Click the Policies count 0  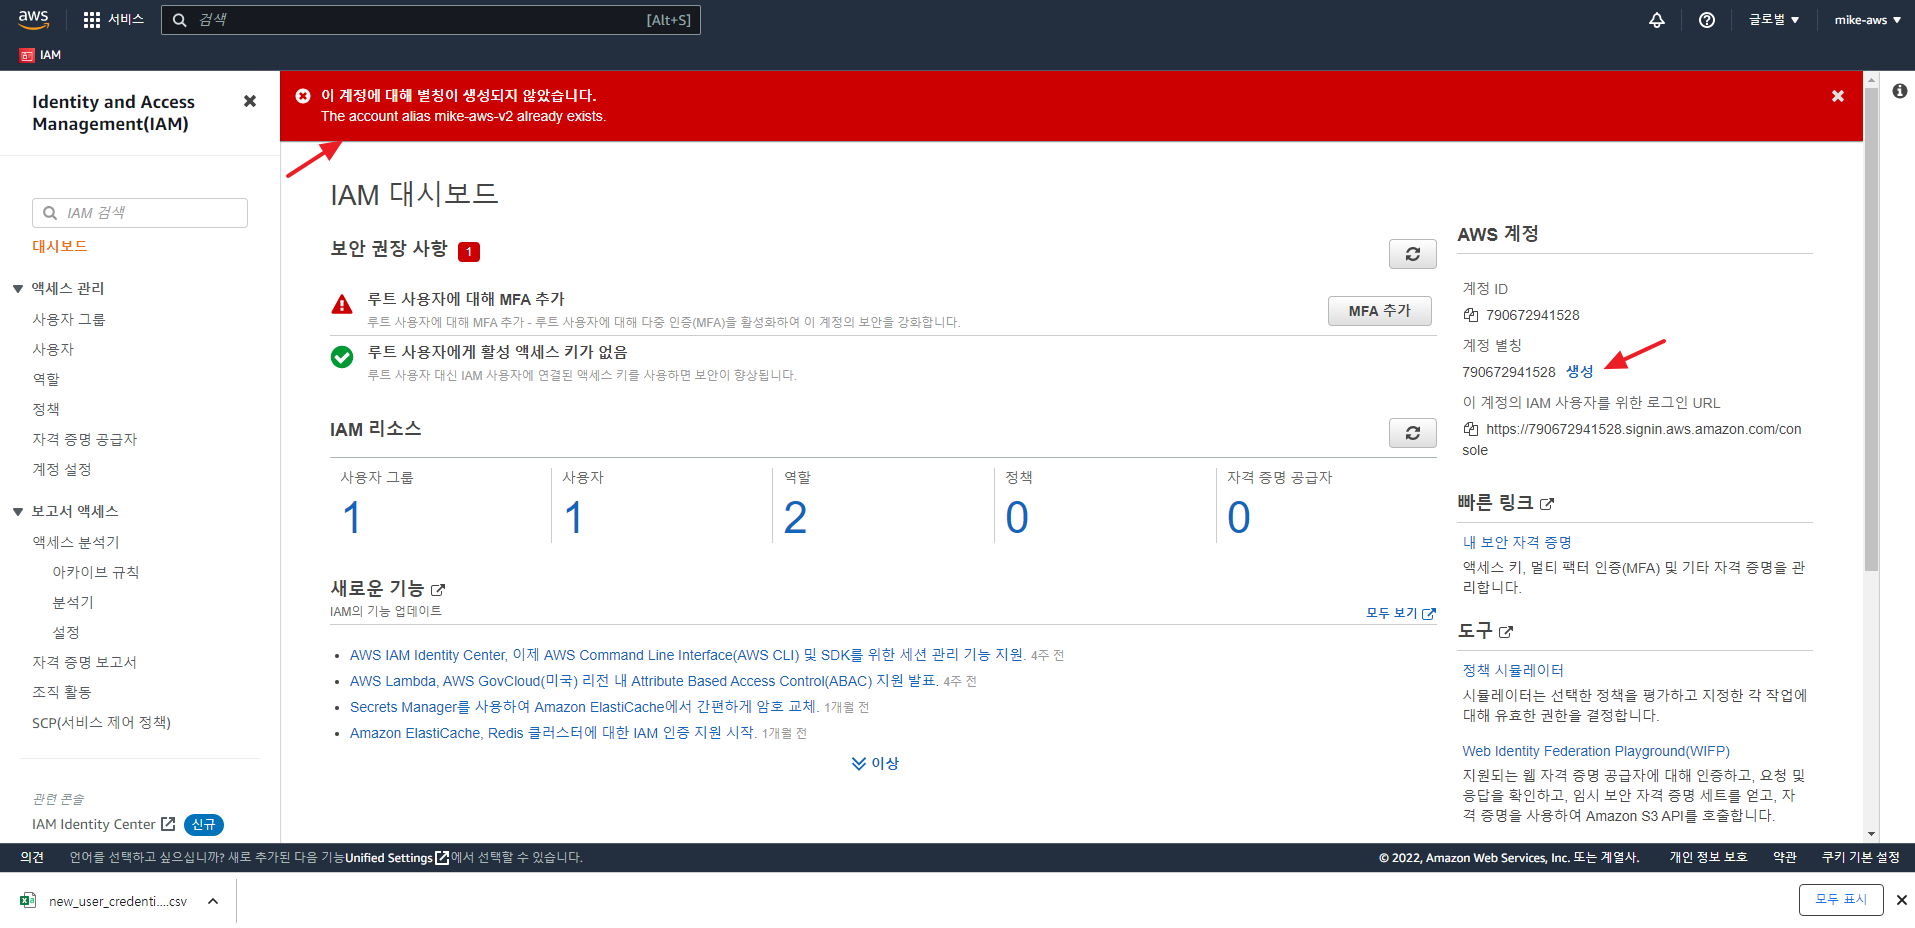click(1017, 518)
